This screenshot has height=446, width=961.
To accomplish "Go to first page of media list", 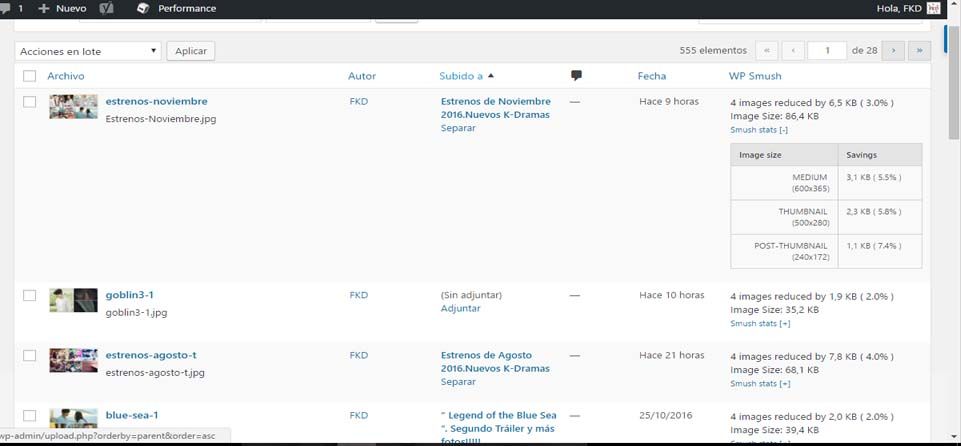I will (767, 51).
